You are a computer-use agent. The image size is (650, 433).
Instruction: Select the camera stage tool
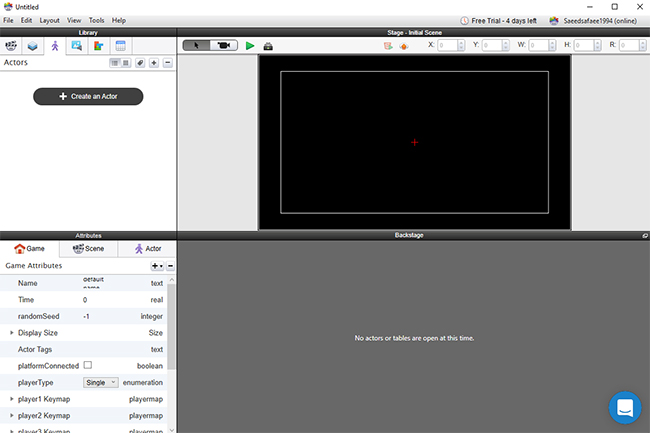coord(224,45)
